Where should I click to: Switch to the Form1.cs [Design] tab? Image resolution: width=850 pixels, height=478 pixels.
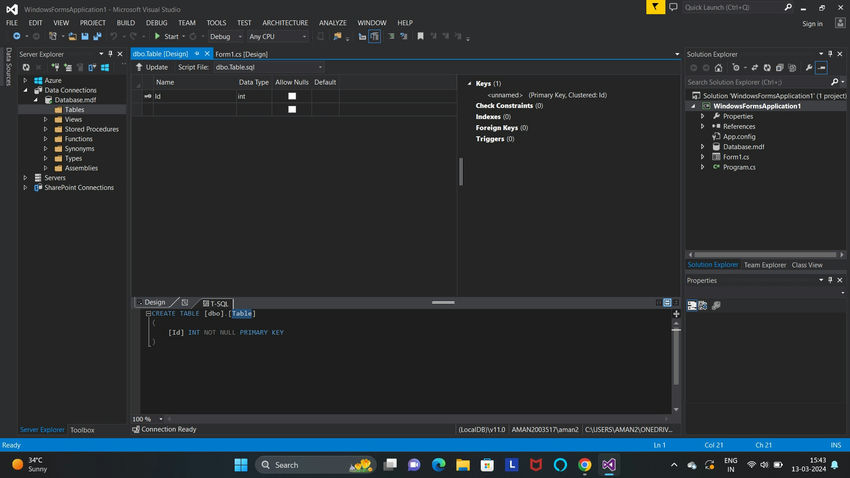point(242,54)
